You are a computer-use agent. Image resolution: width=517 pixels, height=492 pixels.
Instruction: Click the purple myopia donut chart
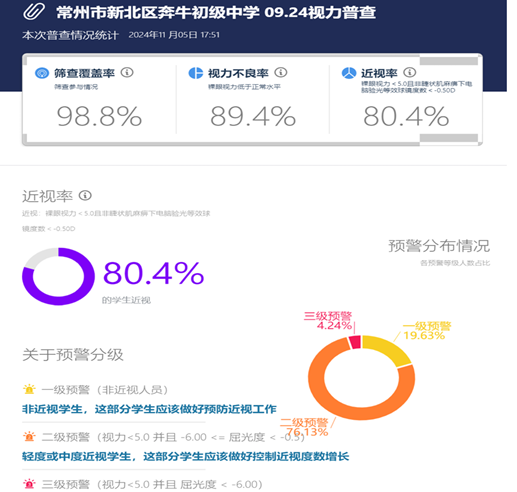[x=58, y=276]
